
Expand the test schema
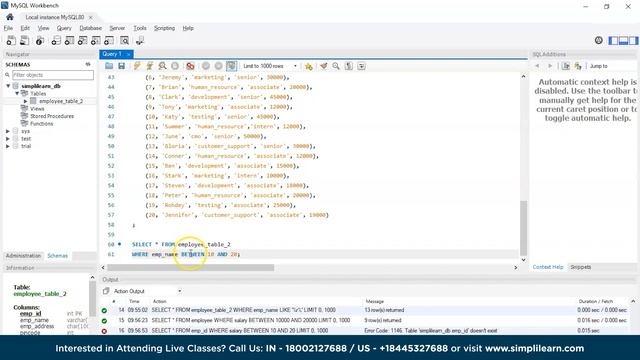click(8, 138)
